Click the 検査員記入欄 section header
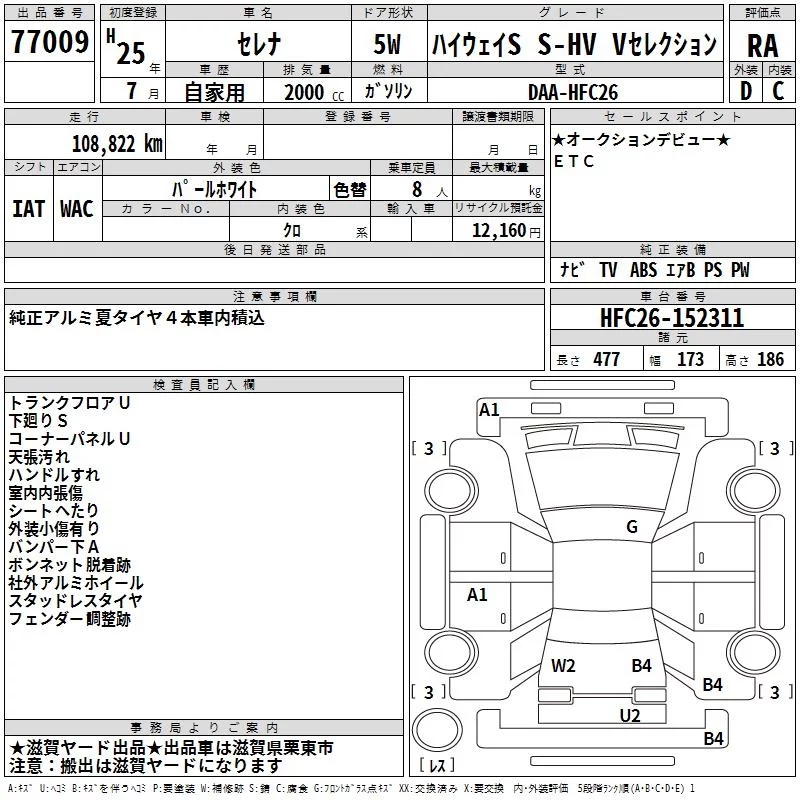The height and width of the screenshot is (800, 800). click(x=204, y=385)
